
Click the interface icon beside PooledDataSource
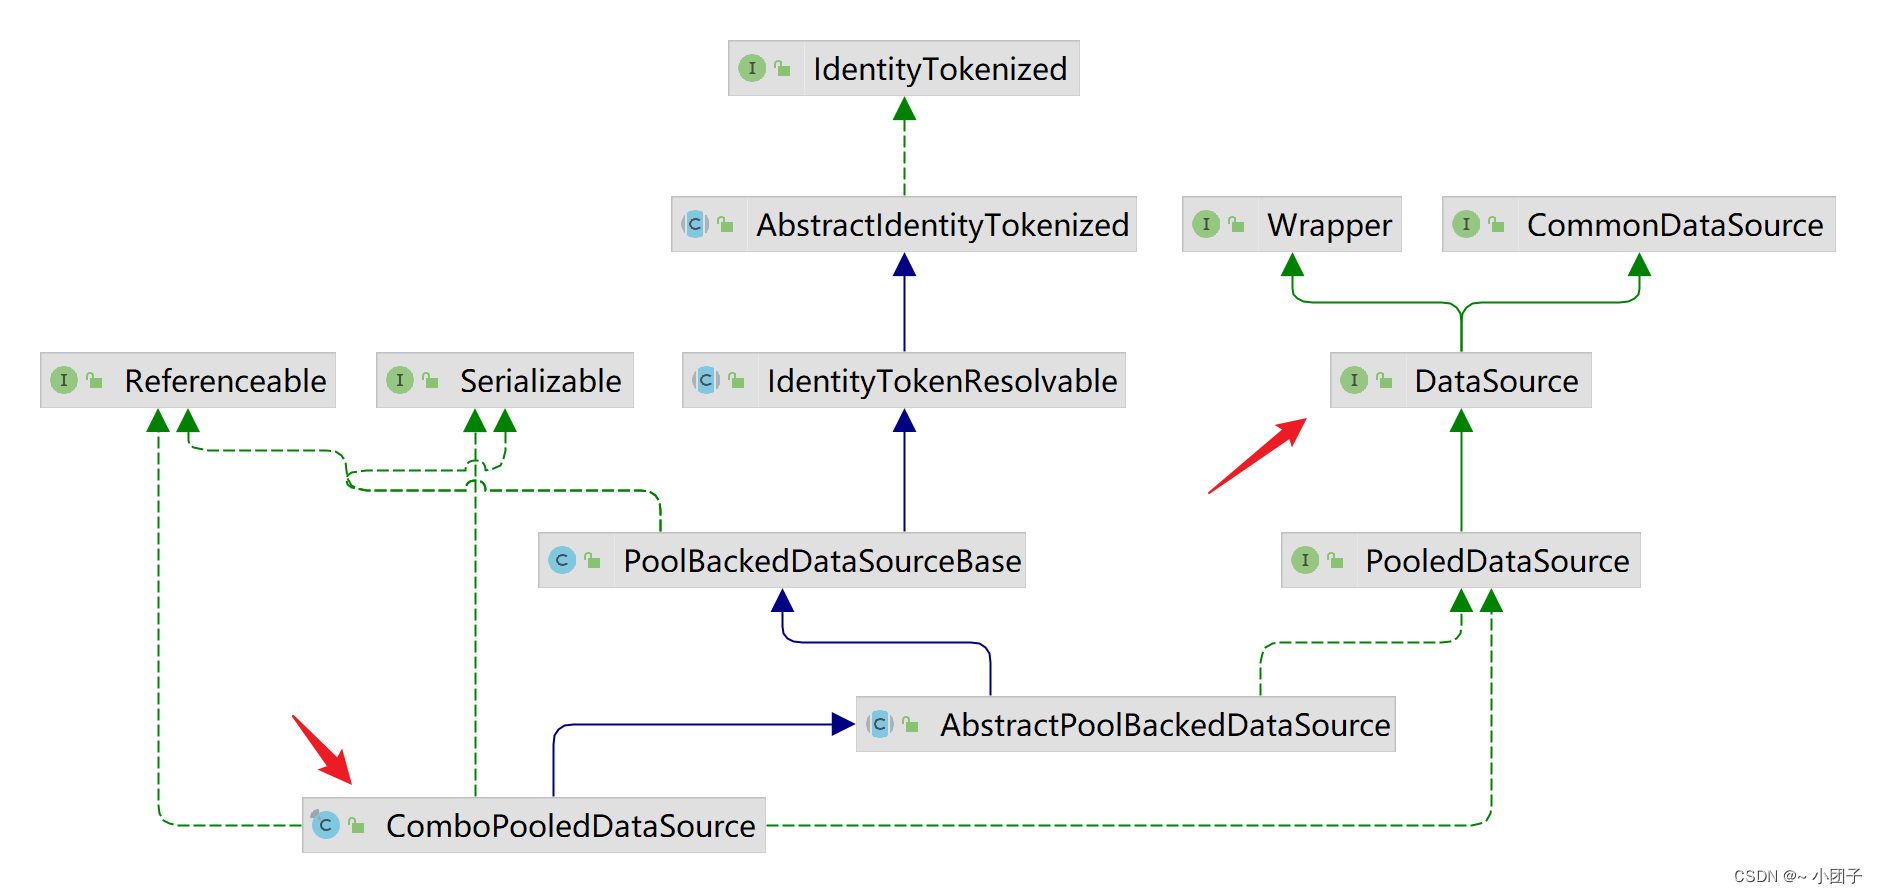(1305, 560)
